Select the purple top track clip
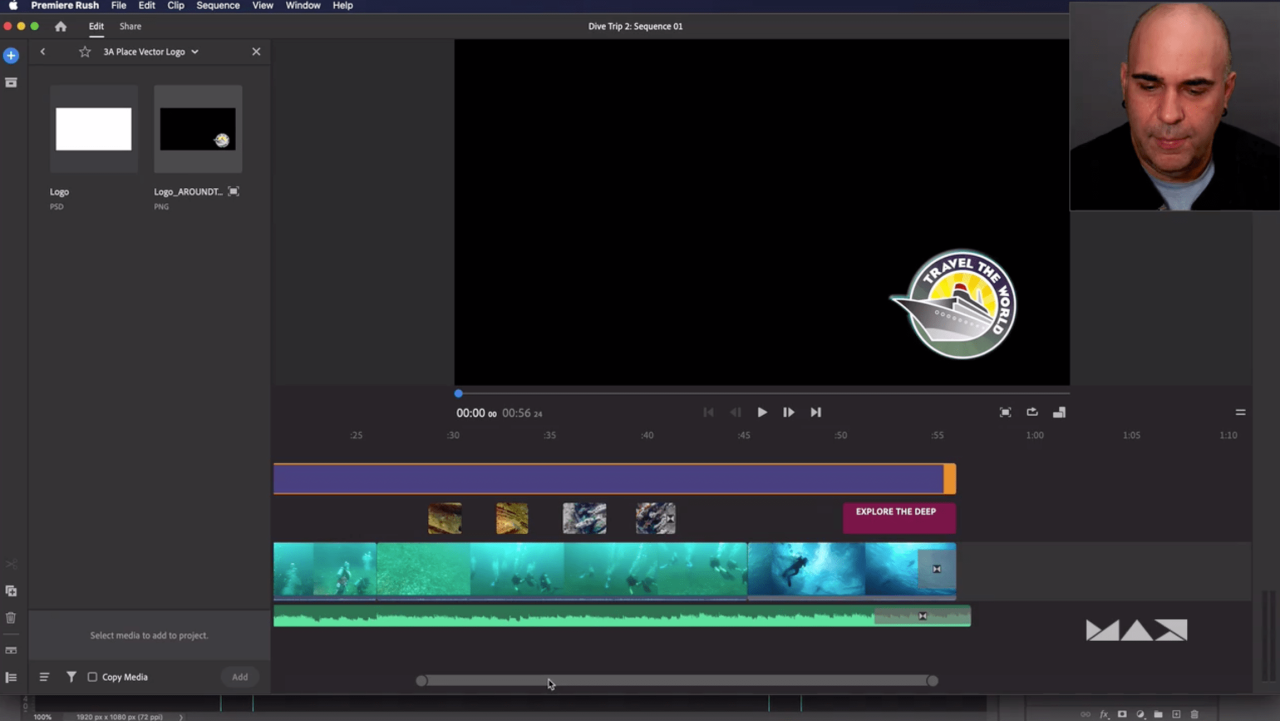The width and height of the screenshot is (1280, 721). [608, 479]
